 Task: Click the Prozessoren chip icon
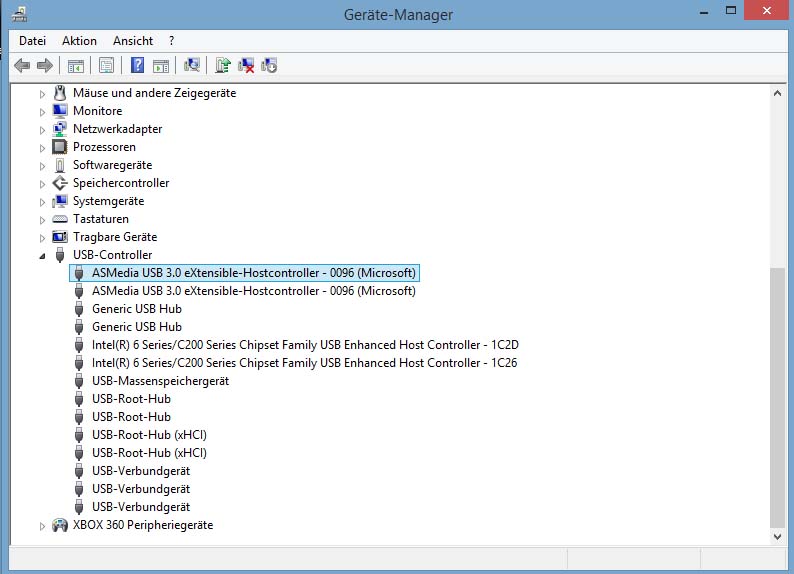coord(60,147)
